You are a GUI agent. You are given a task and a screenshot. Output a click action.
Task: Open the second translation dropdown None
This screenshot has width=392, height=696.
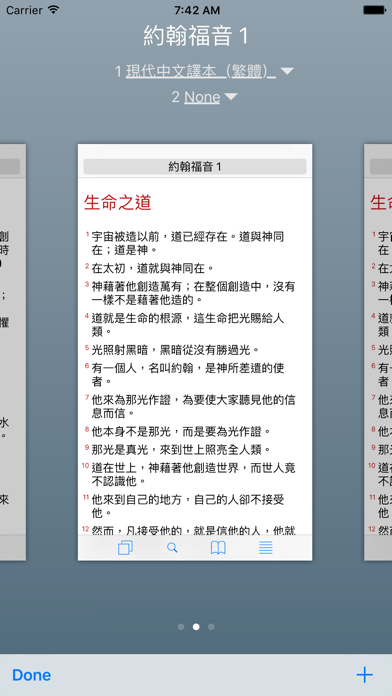point(202,97)
